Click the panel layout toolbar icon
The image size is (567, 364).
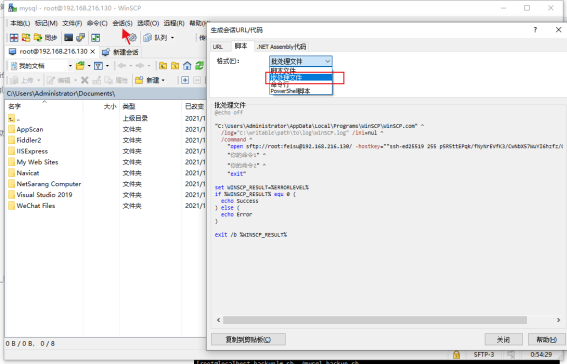[95, 38]
